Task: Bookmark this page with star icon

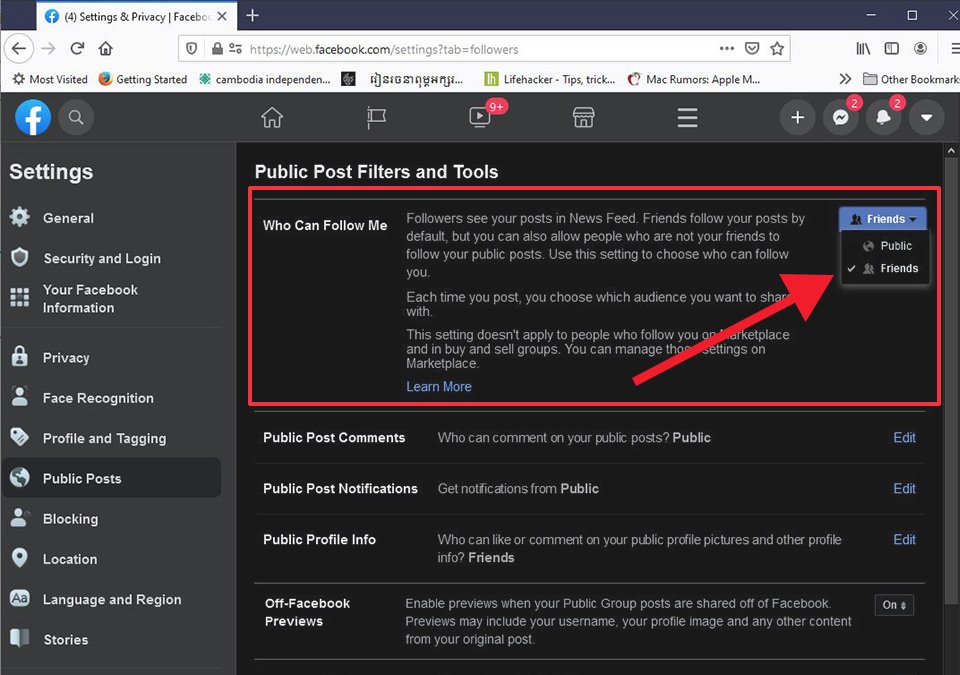Action: [x=777, y=48]
